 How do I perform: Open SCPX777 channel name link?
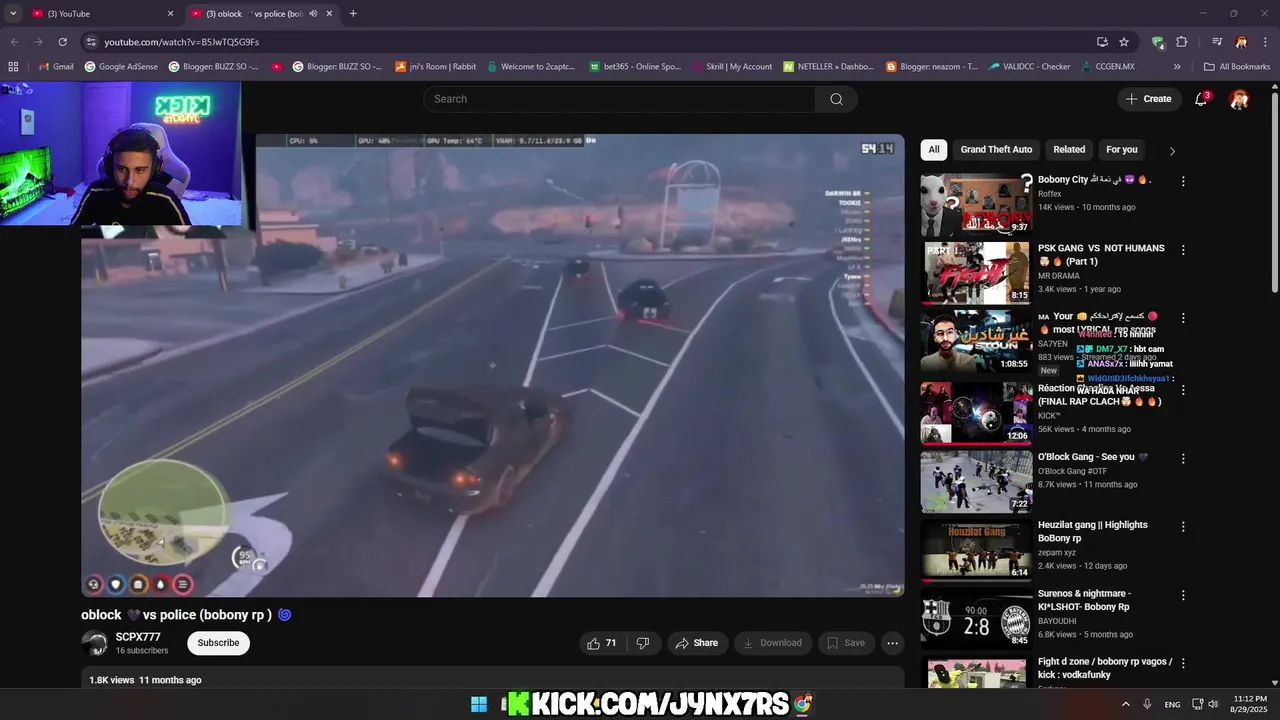coord(138,637)
